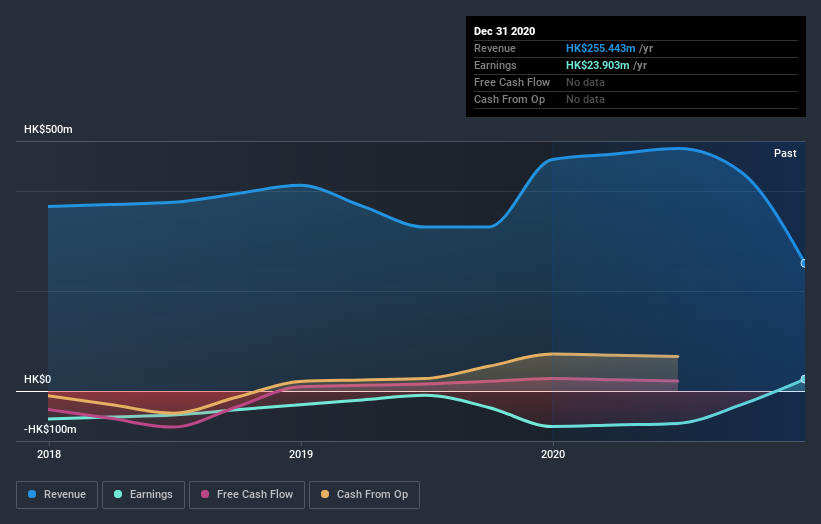Image resolution: width=821 pixels, height=524 pixels.
Task: Click the HK$255.443m revenue value
Action: coord(601,48)
